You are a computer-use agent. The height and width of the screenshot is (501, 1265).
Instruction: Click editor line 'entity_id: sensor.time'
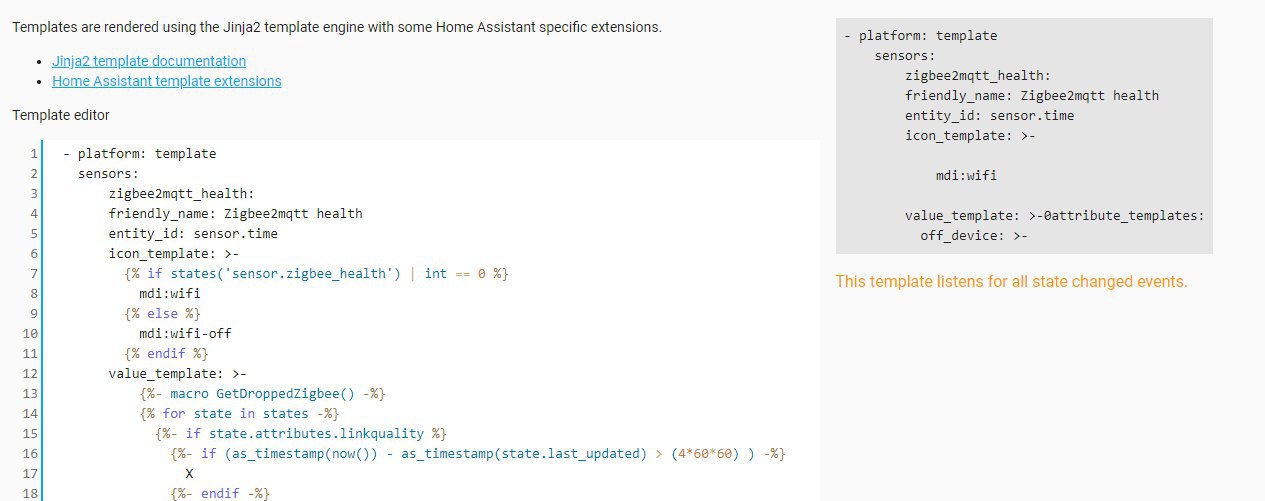193,234
